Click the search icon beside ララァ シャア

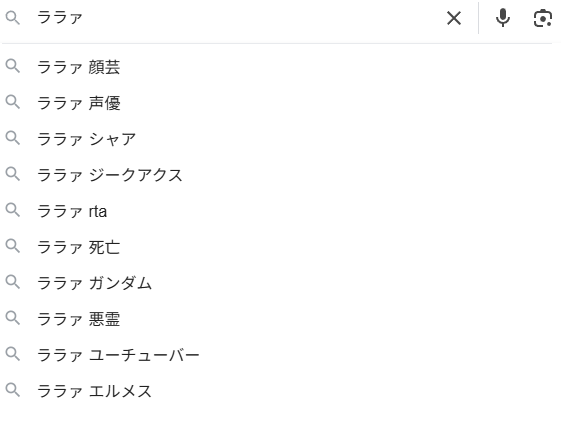coord(13,138)
